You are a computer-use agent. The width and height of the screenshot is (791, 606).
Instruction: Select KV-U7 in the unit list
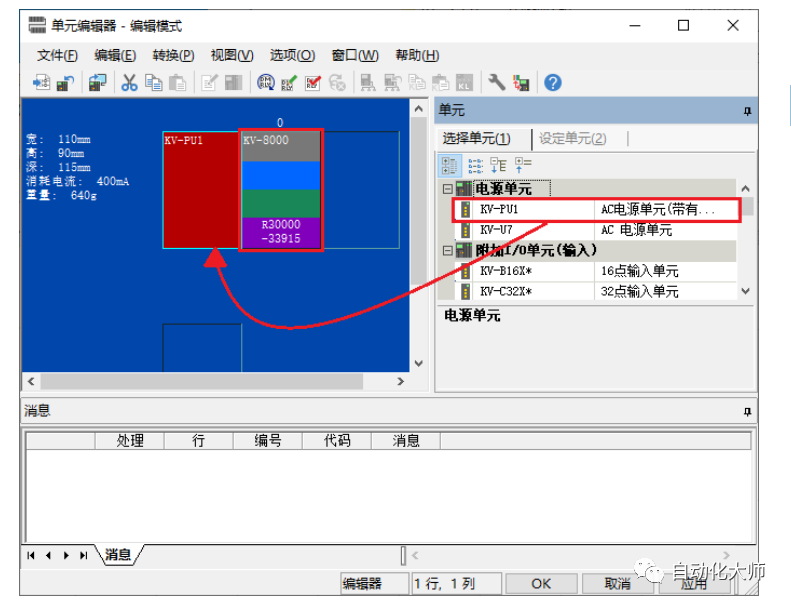pos(595,230)
